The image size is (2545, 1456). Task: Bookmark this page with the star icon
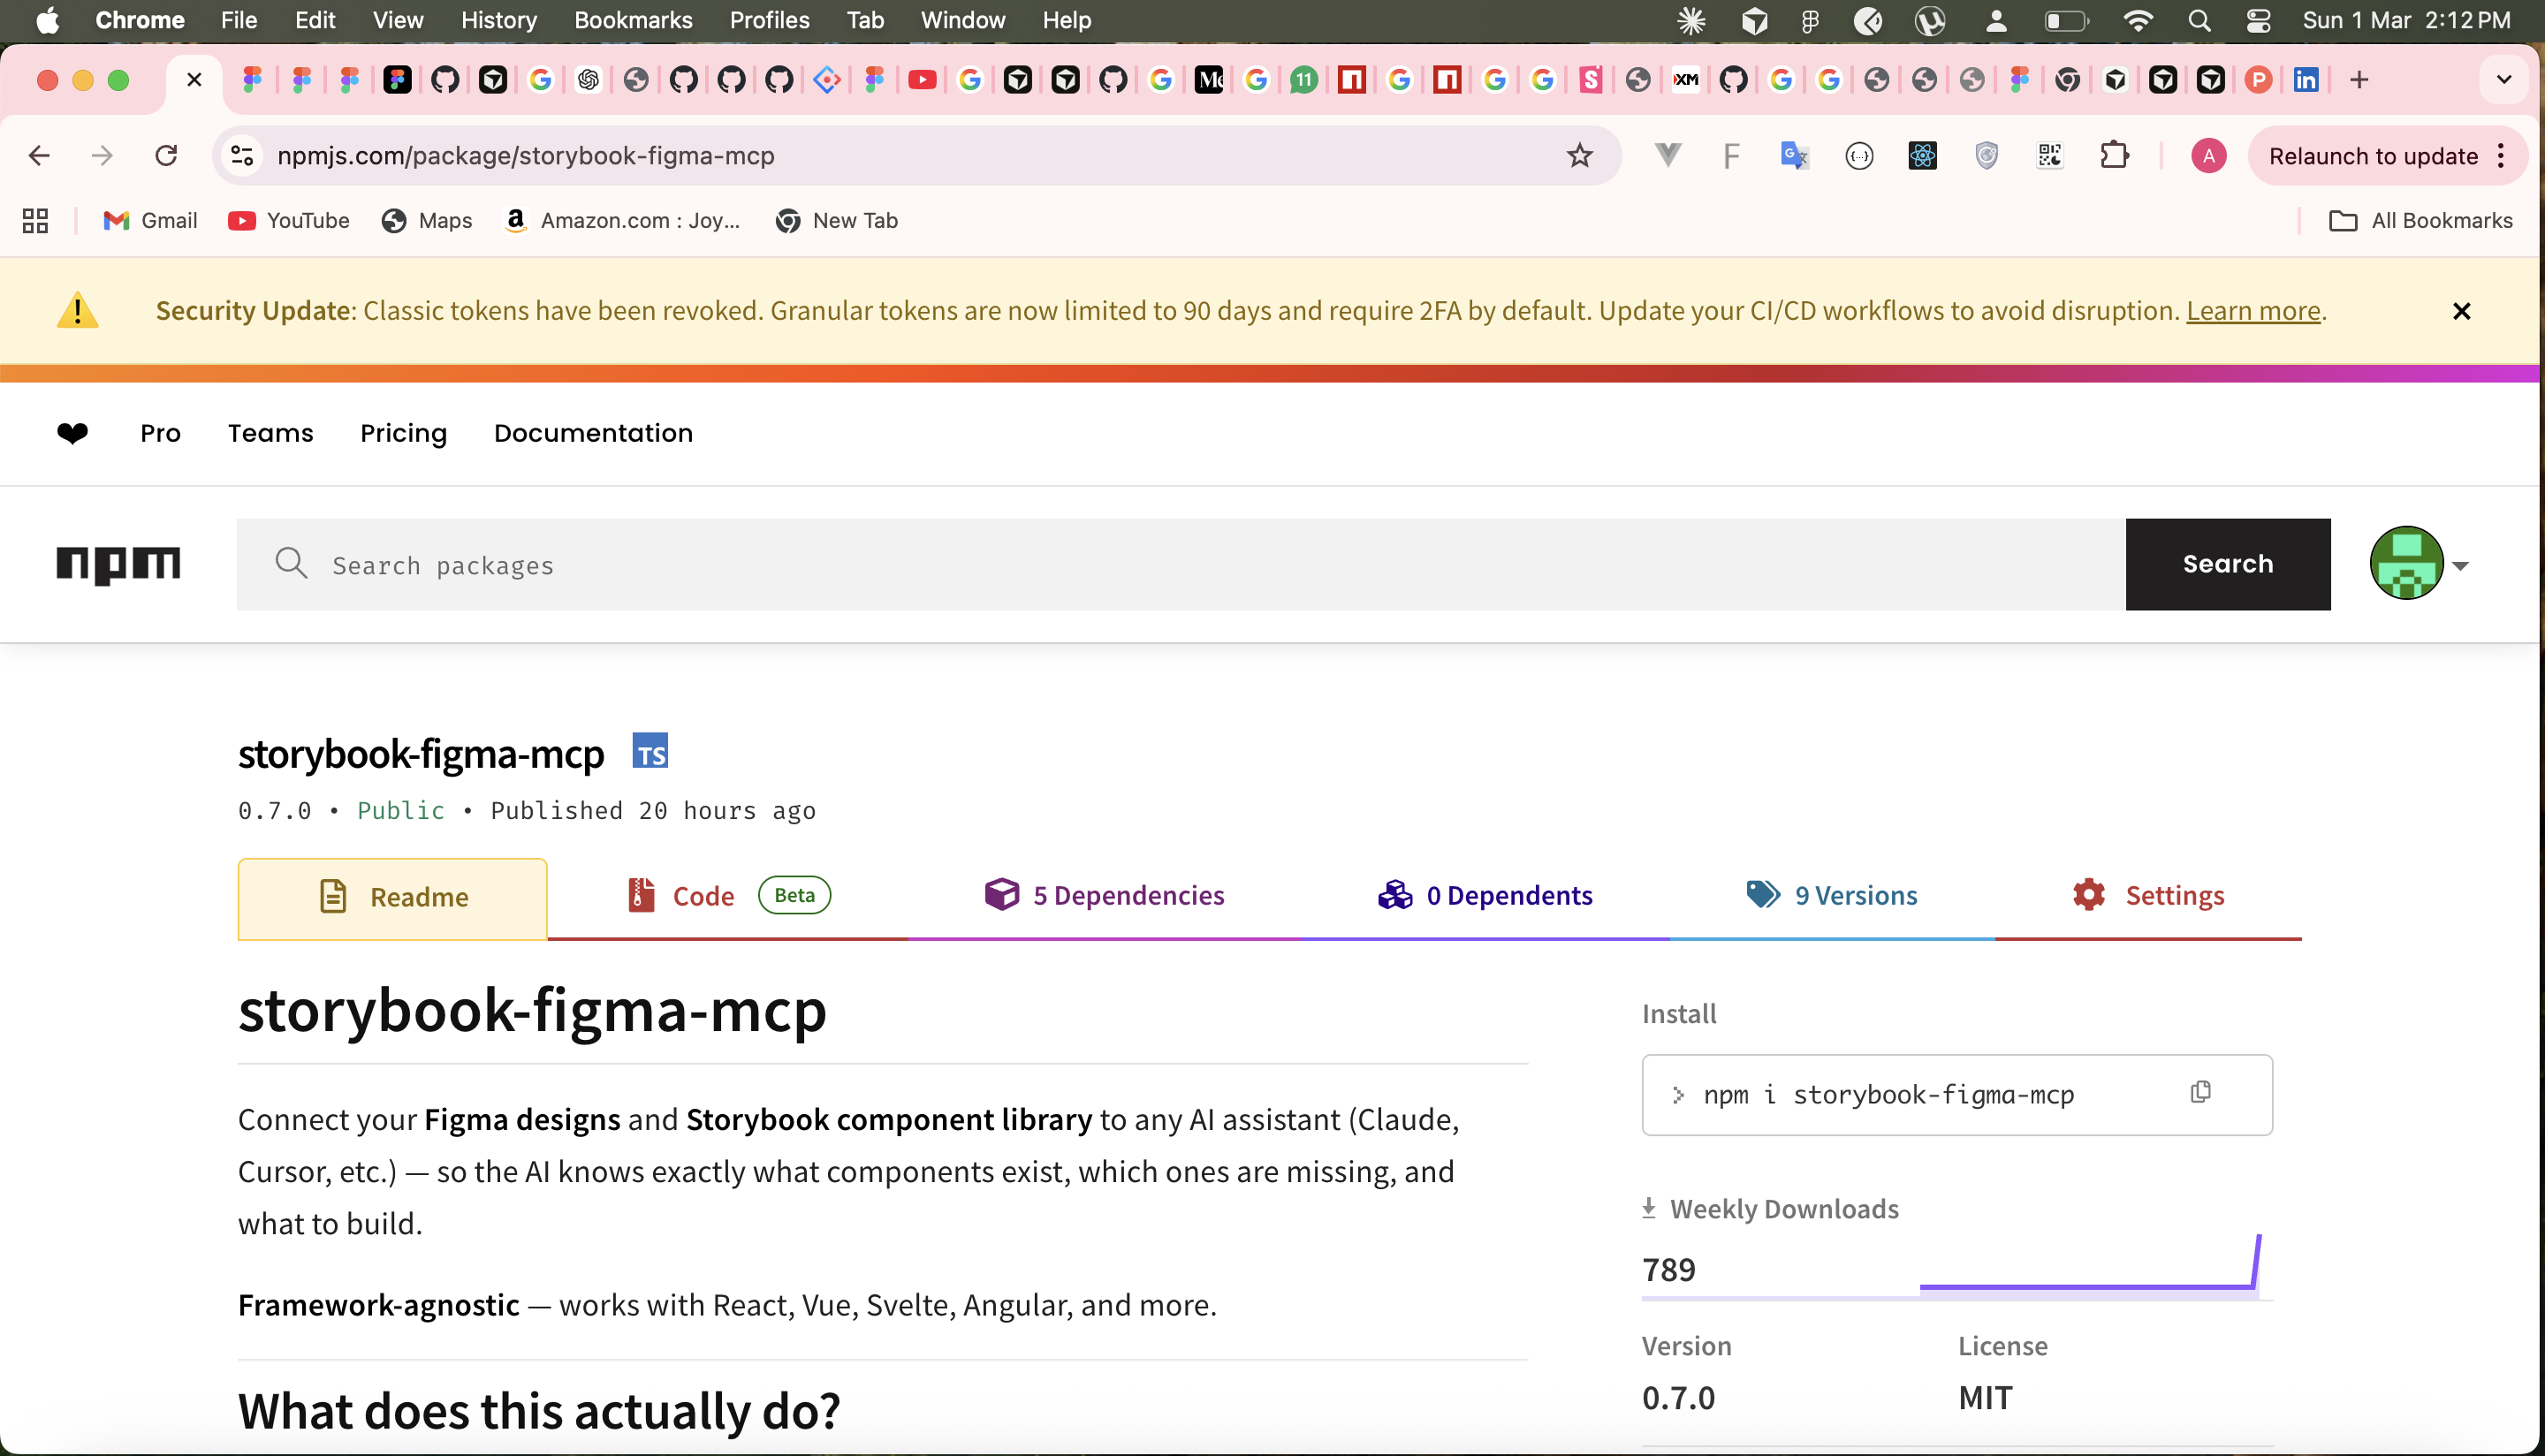pyautogui.click(x=1579, y=155)
